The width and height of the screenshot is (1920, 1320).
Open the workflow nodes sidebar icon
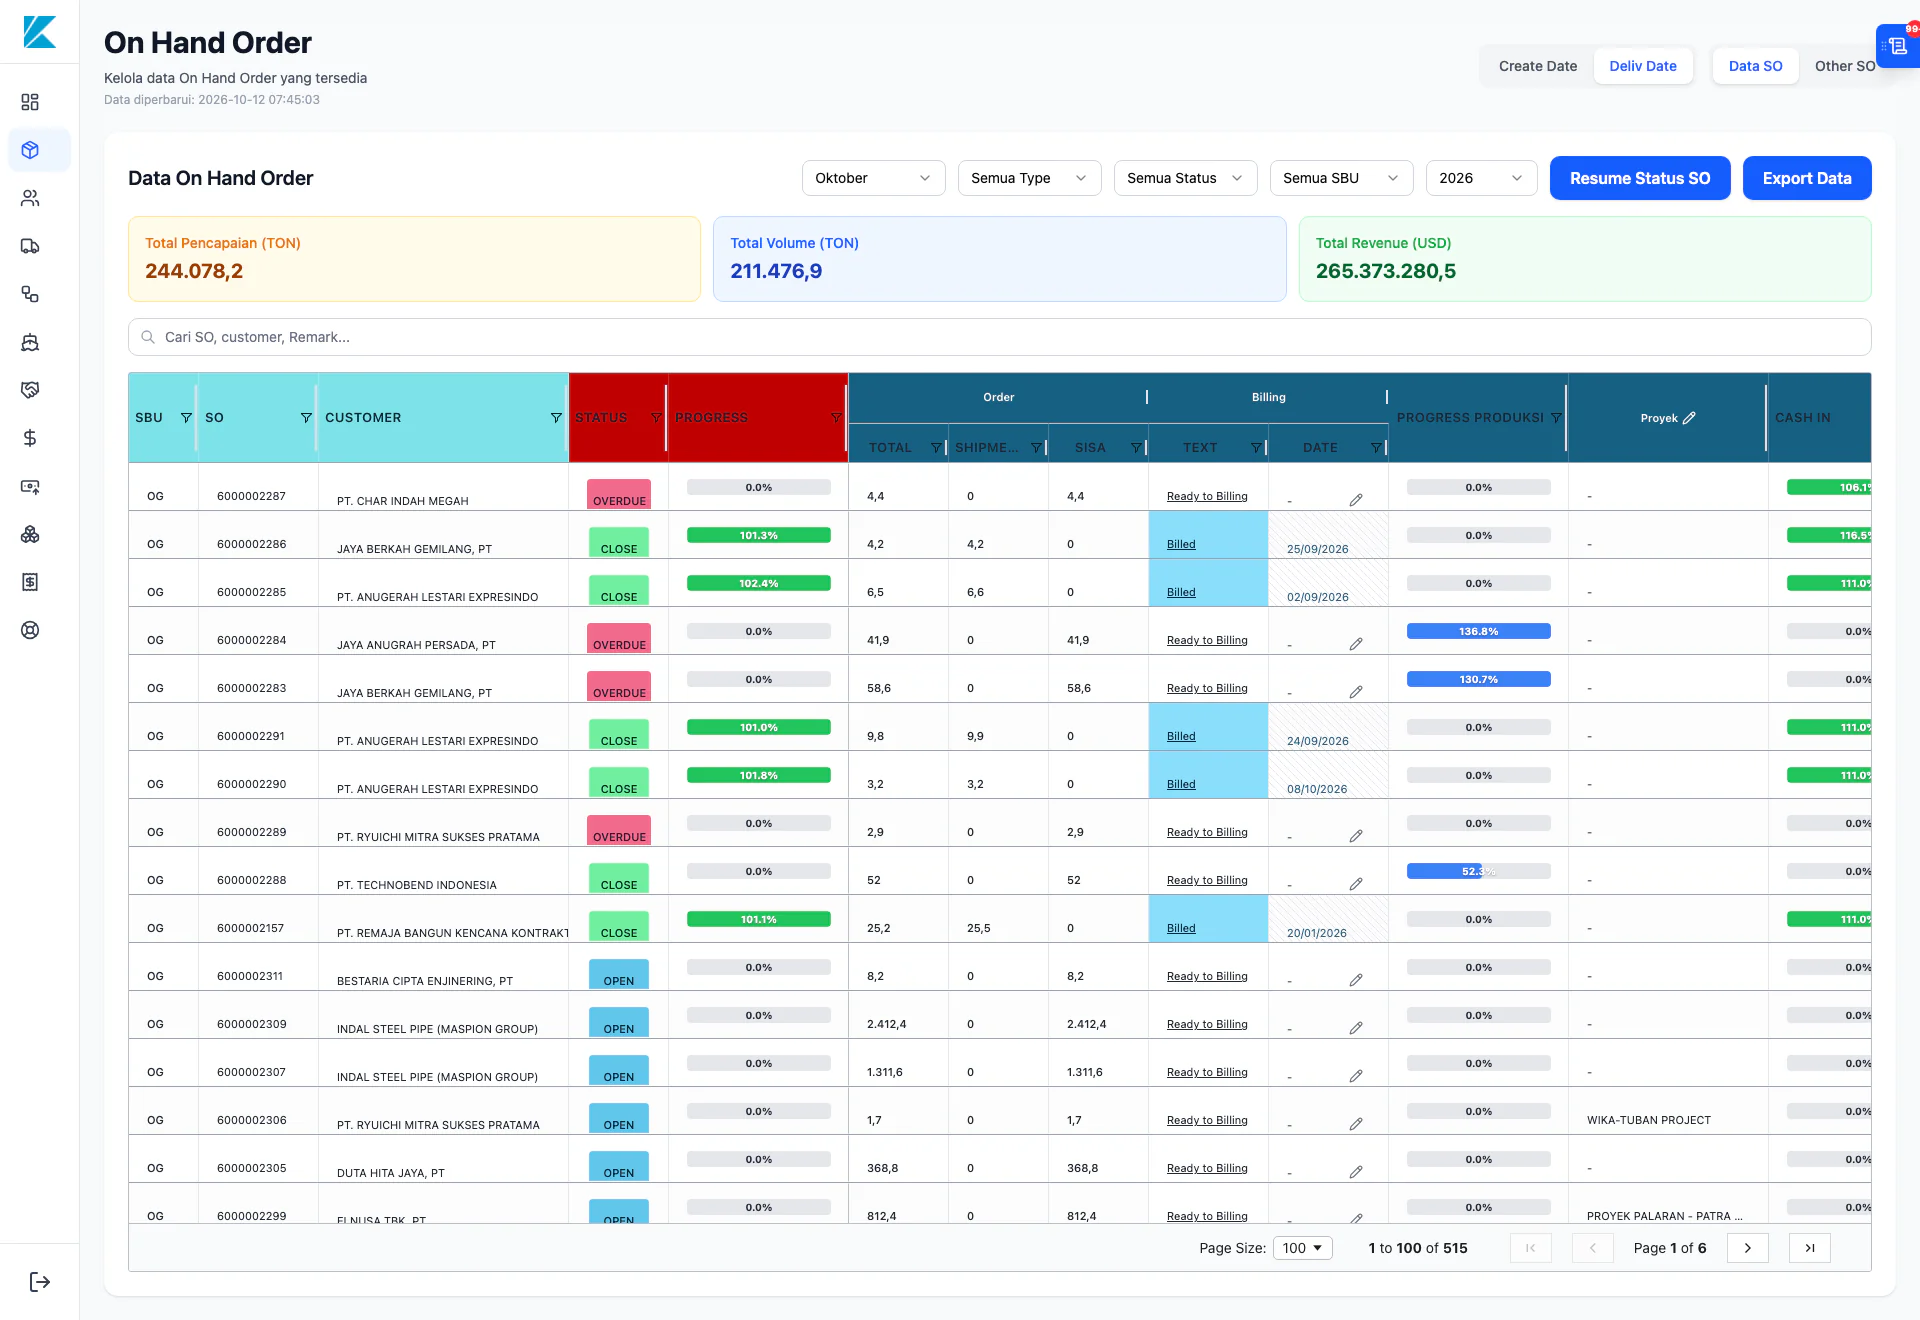pos(30,294)
